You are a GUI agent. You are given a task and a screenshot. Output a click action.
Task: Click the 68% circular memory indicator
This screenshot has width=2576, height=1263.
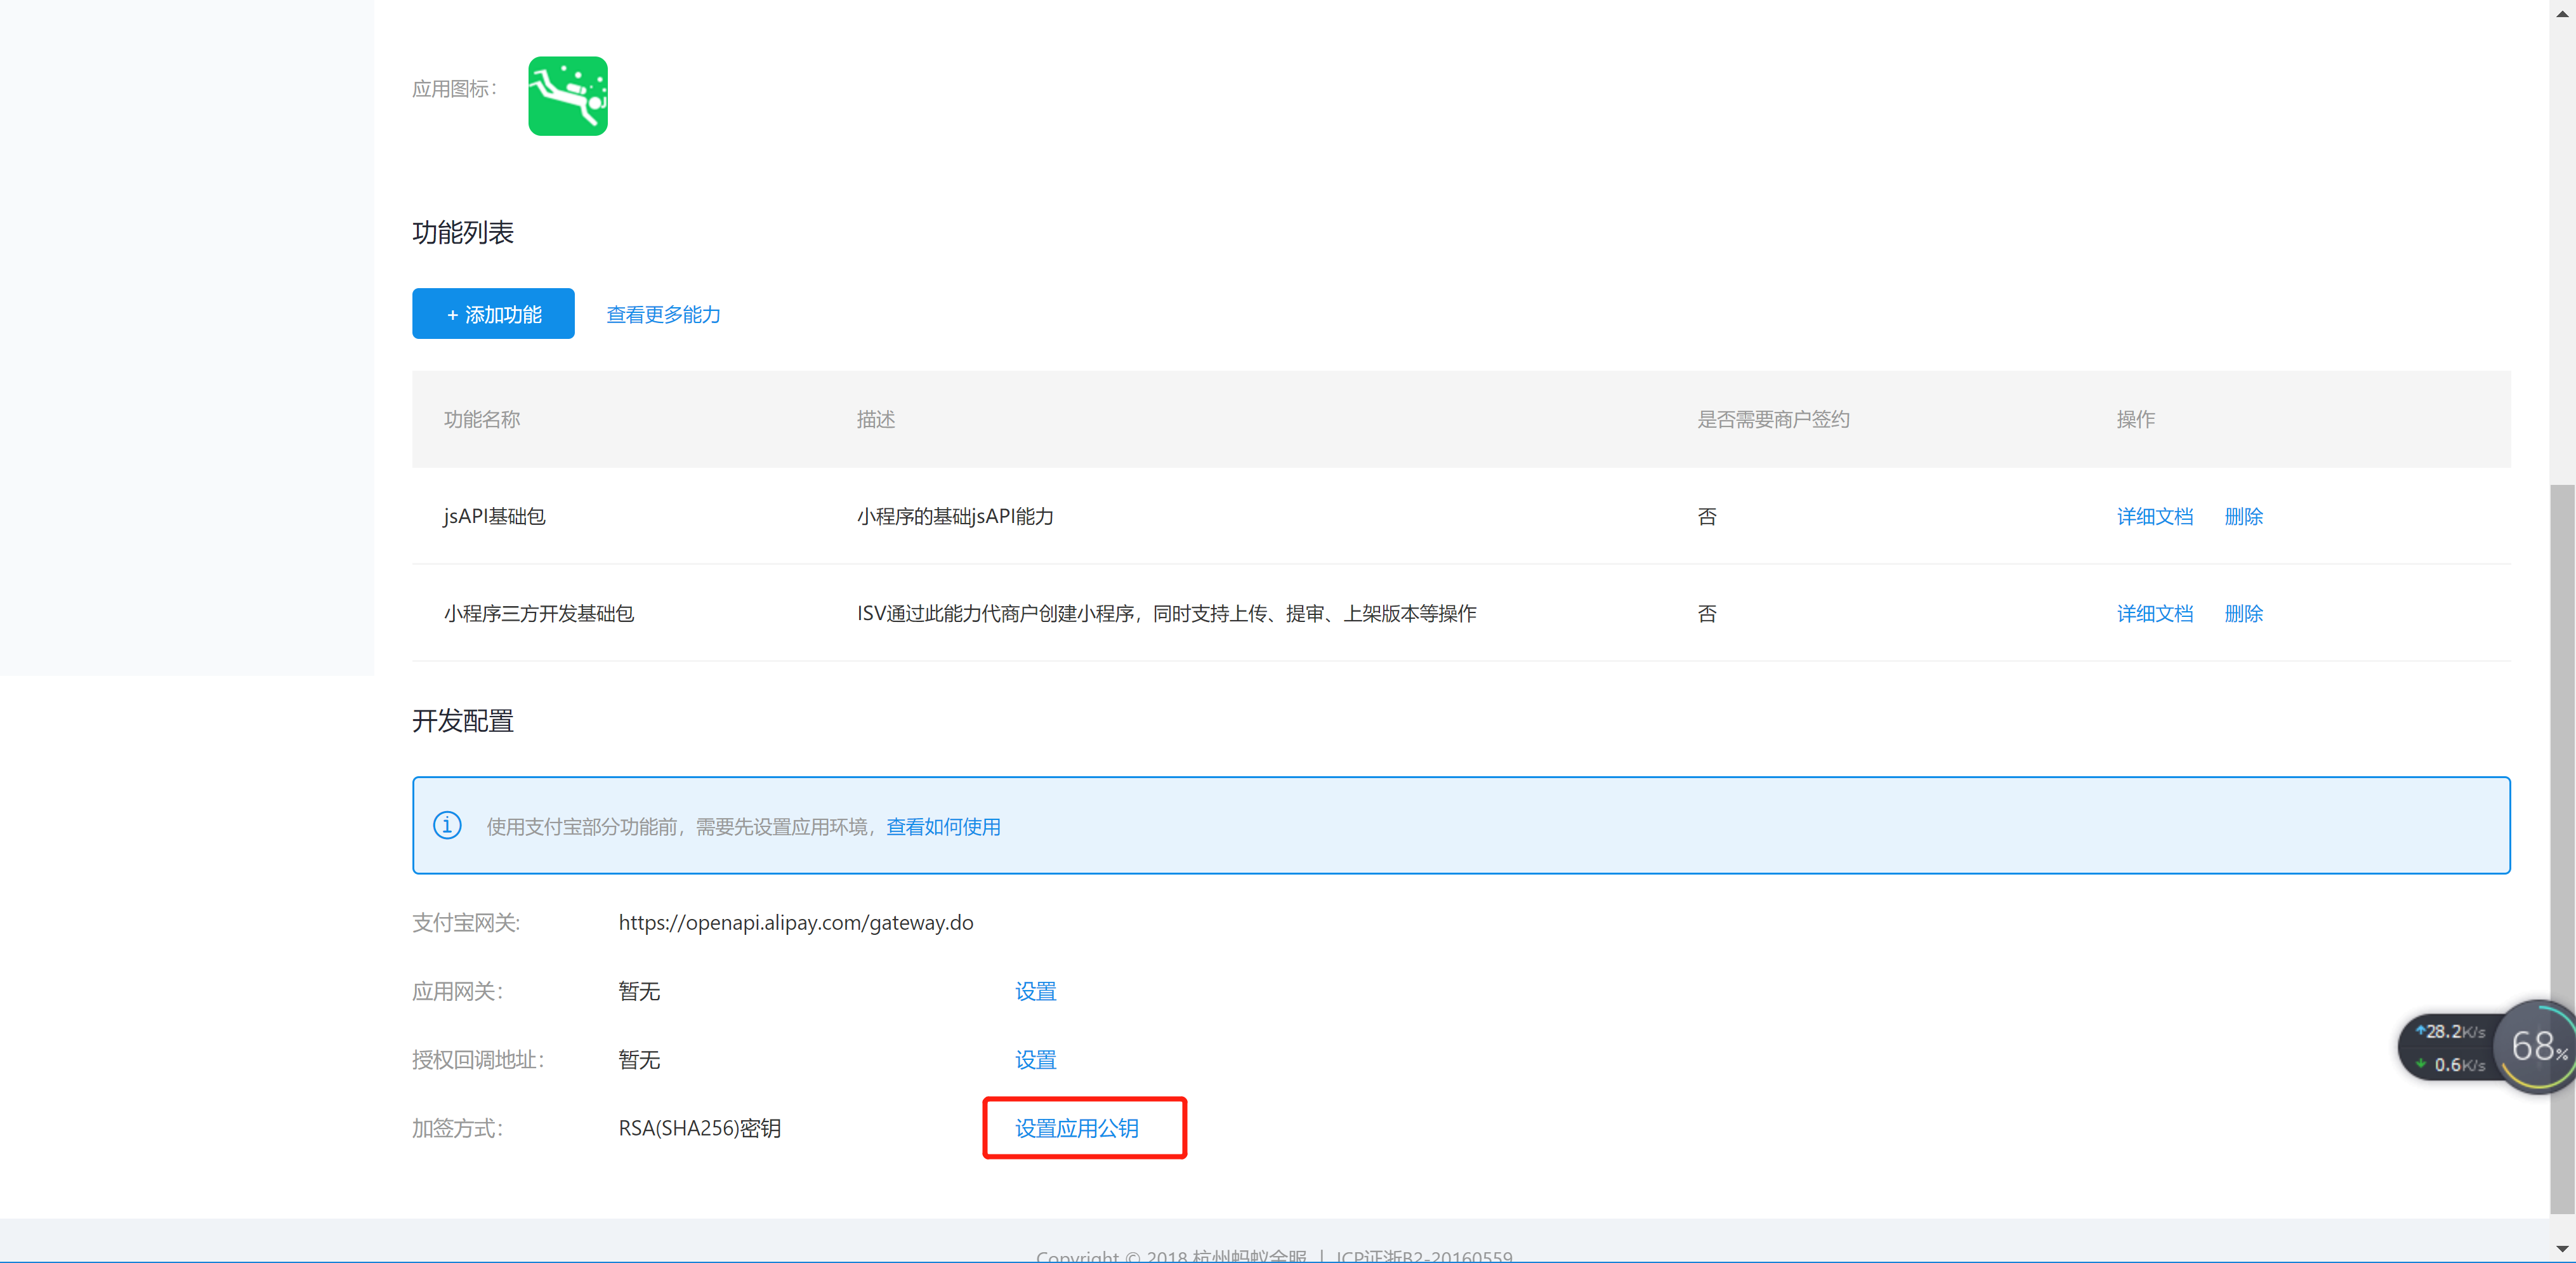point(2536,1046)
